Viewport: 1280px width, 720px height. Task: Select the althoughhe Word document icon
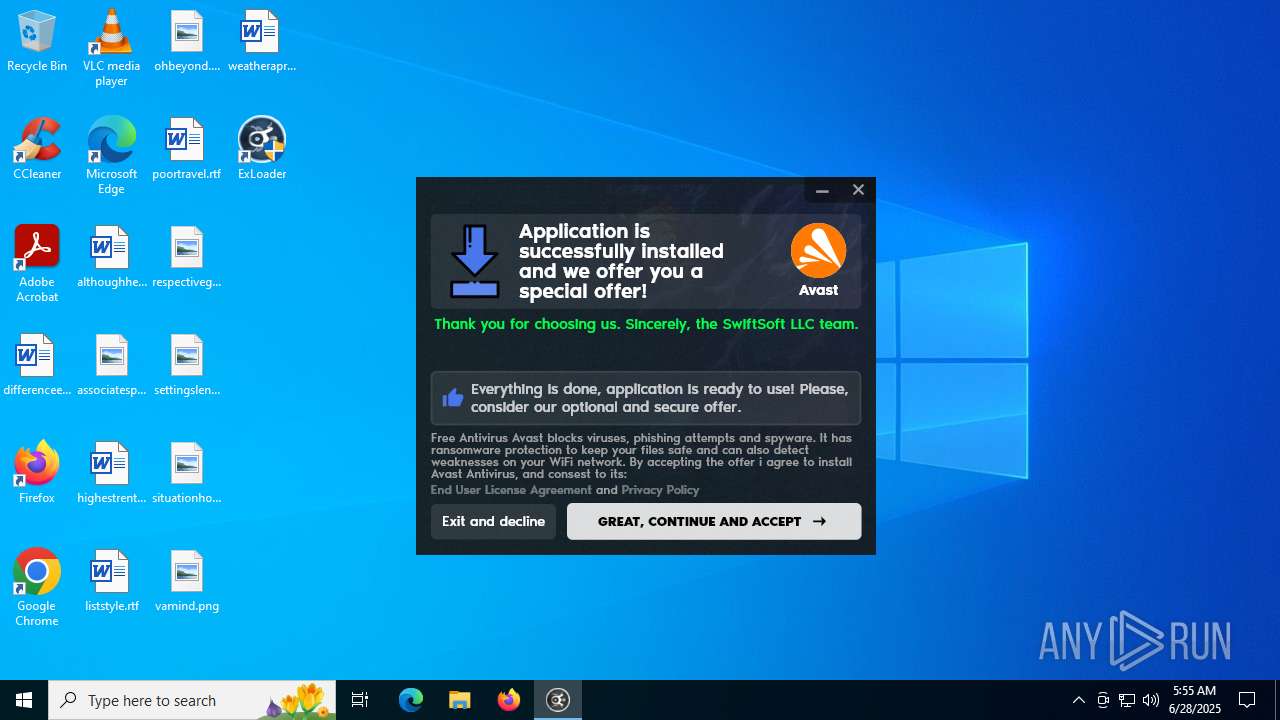coord(111,257)
